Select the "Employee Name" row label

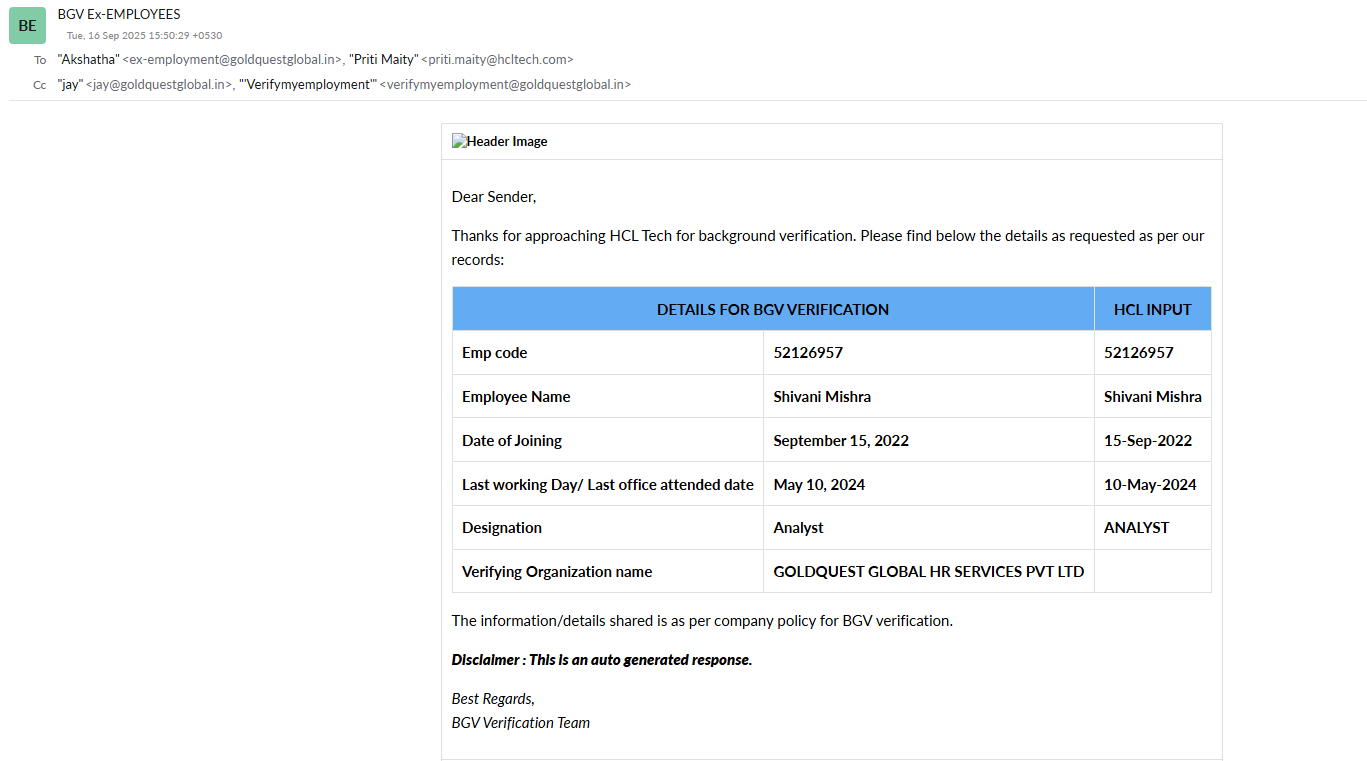pyautogui.click(x=516, y=397)
